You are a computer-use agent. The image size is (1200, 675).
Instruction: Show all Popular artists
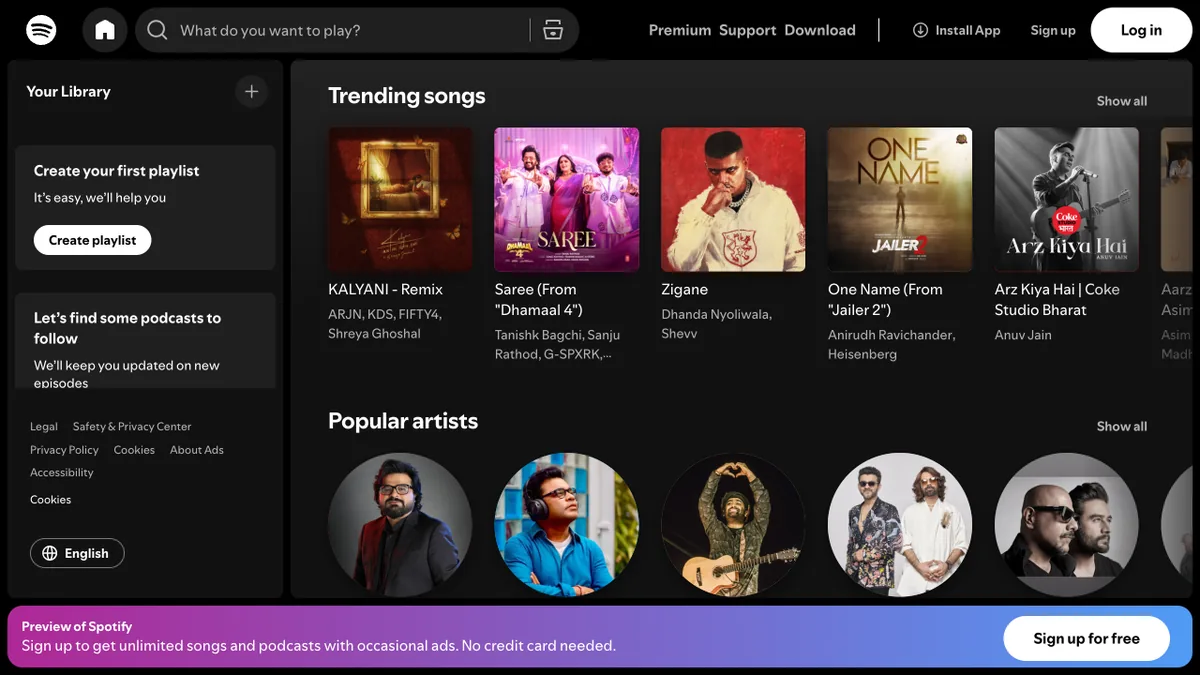pyautogui.click(x=1122, y=426)
